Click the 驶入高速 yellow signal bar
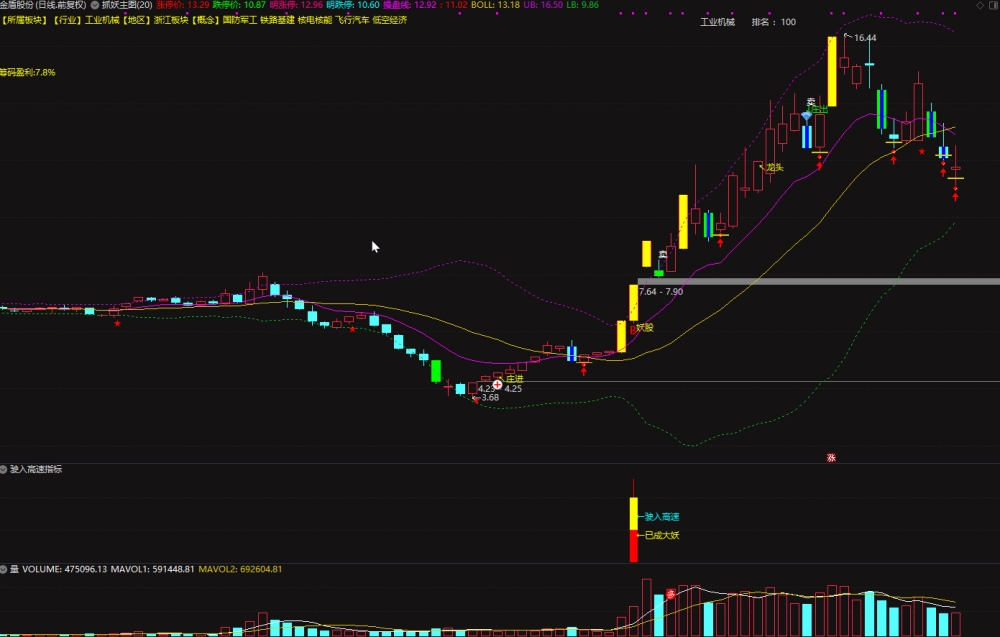The width and height of the screenshot is (1000, 637). tap(633, 513)
